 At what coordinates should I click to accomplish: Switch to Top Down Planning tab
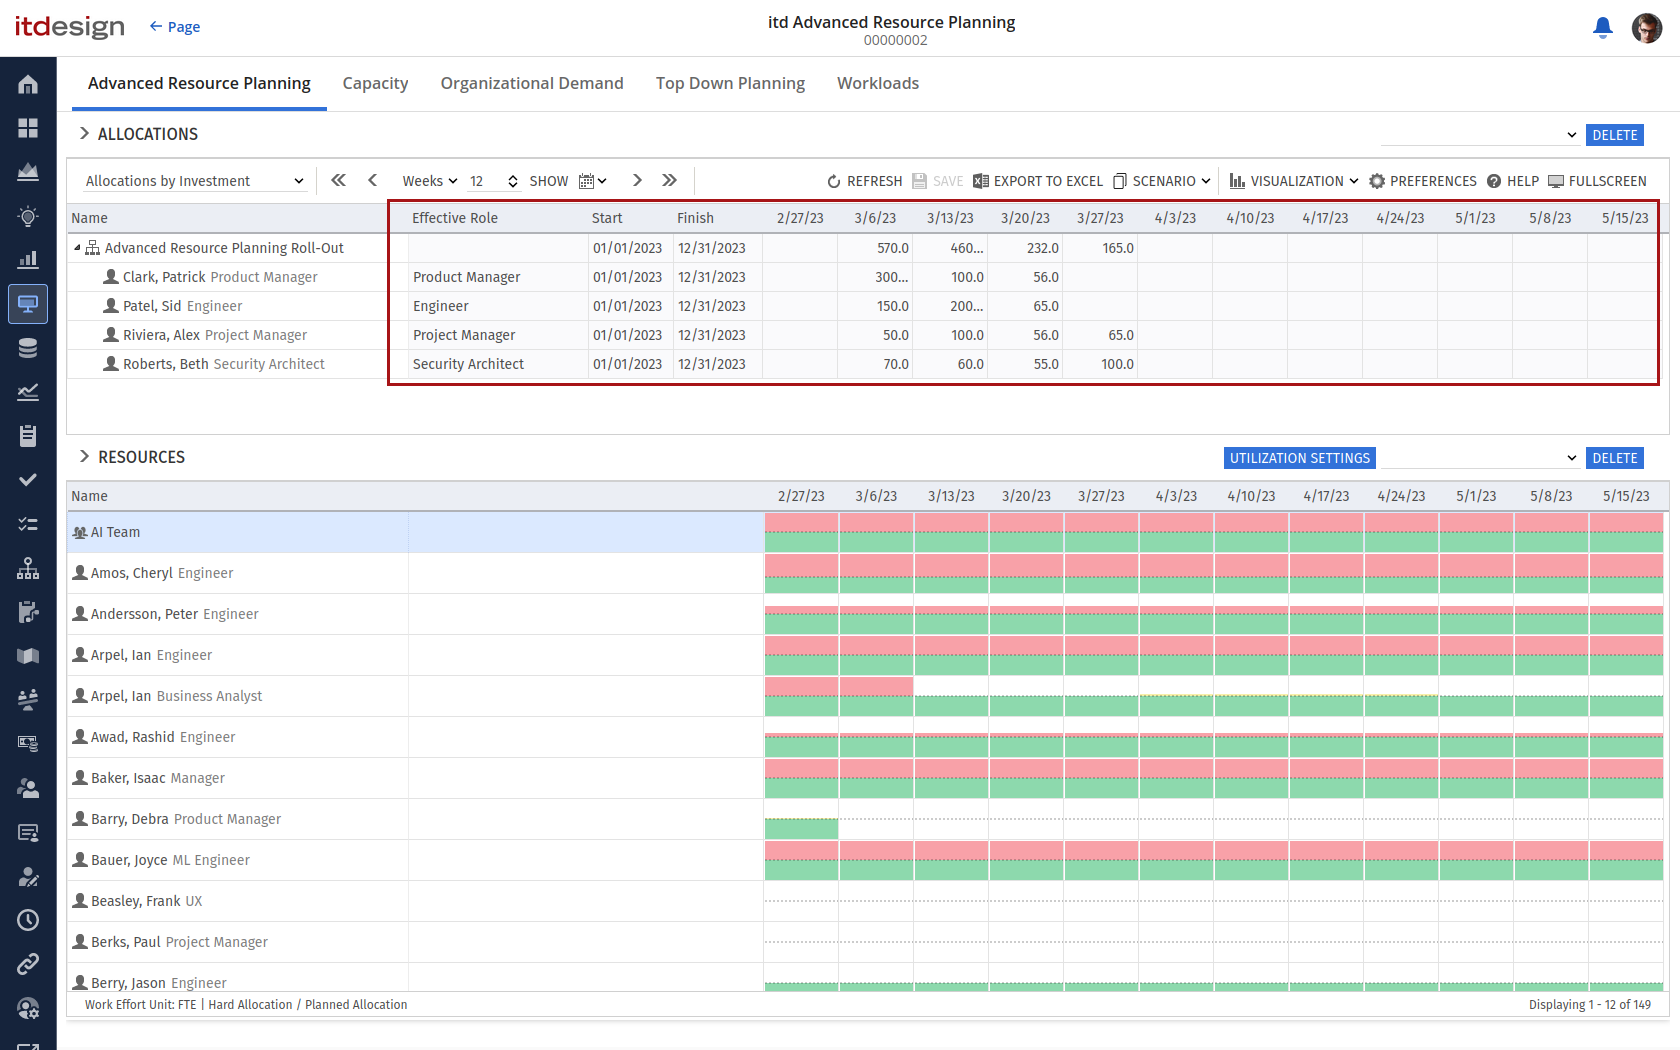click(730, 84)
